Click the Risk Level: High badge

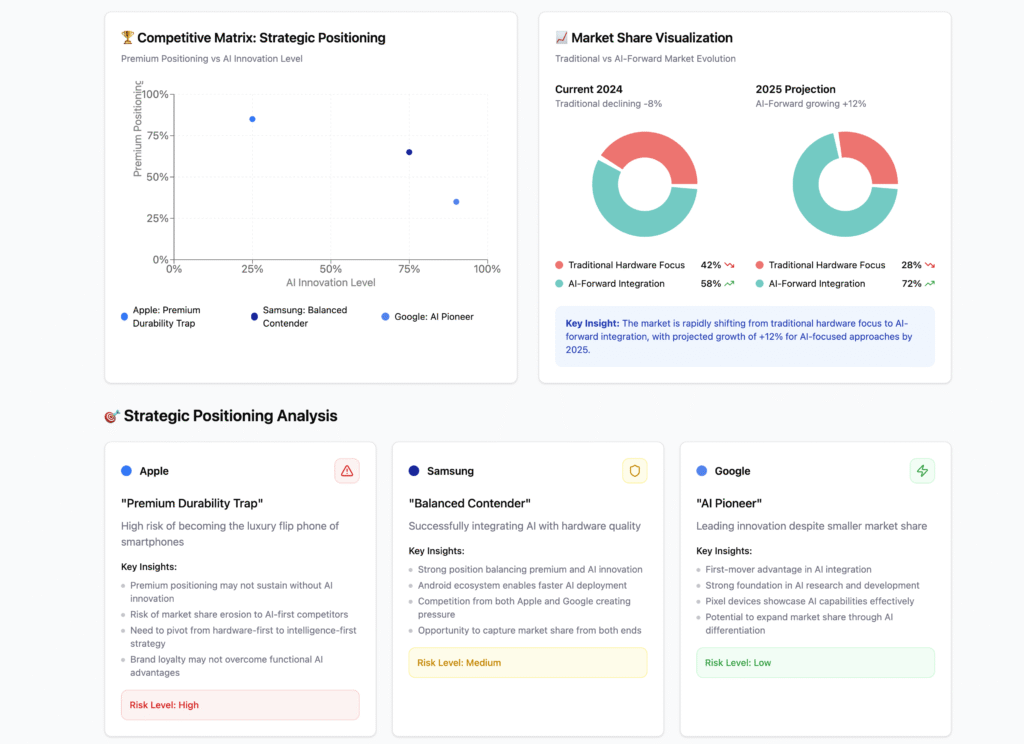pos(240,705)
